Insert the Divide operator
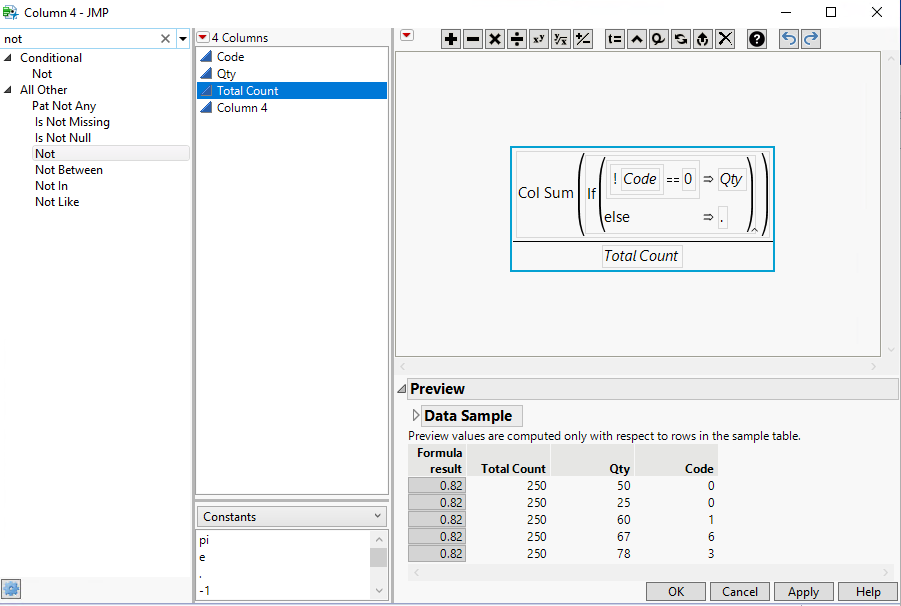 (516, 39)
